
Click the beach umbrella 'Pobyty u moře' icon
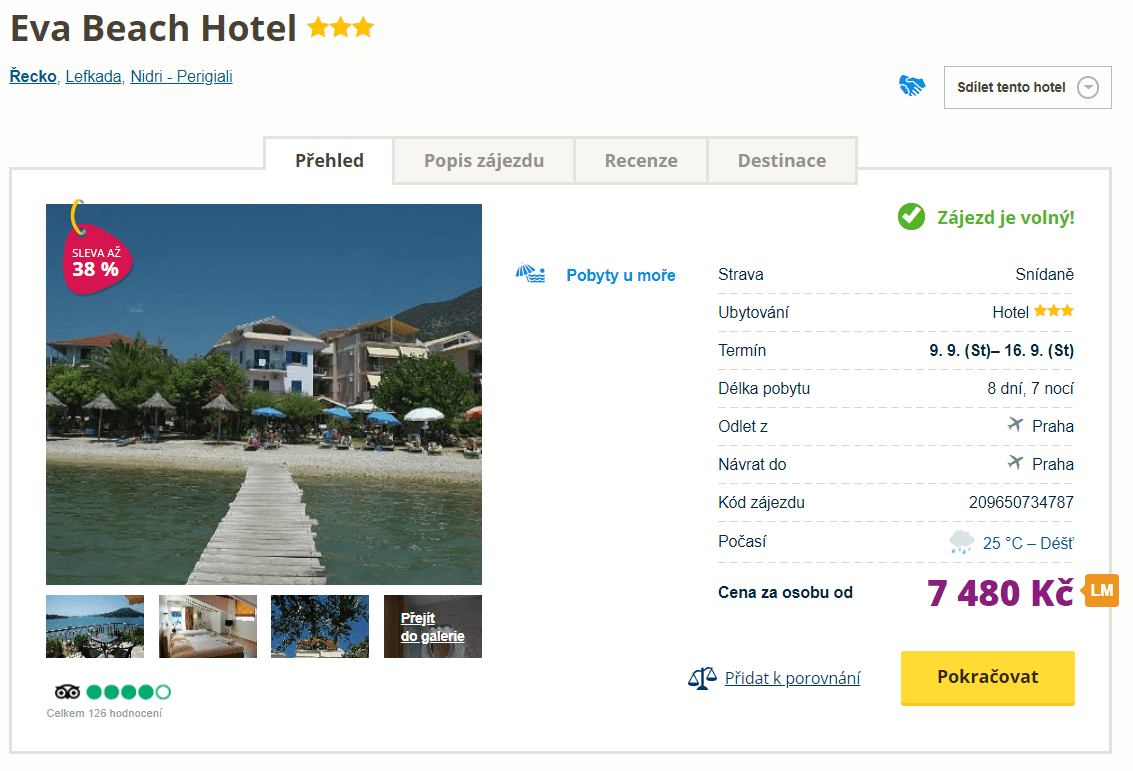tap(530, 274)
